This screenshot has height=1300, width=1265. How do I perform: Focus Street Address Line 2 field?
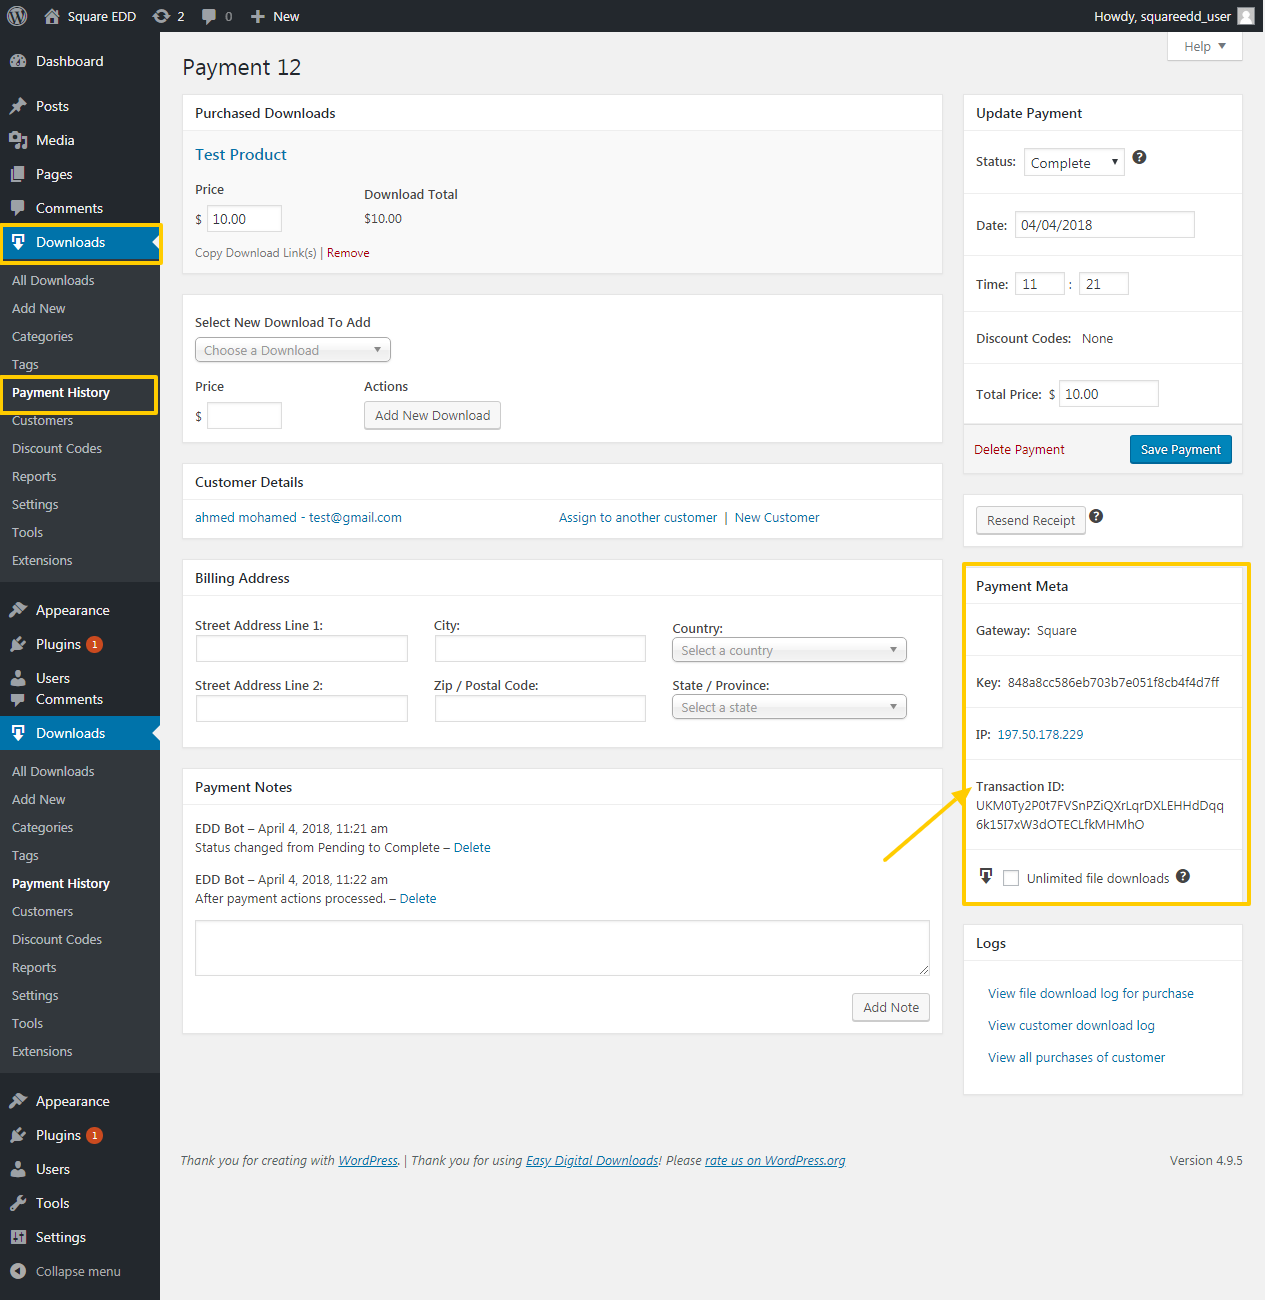coord(302,708)
